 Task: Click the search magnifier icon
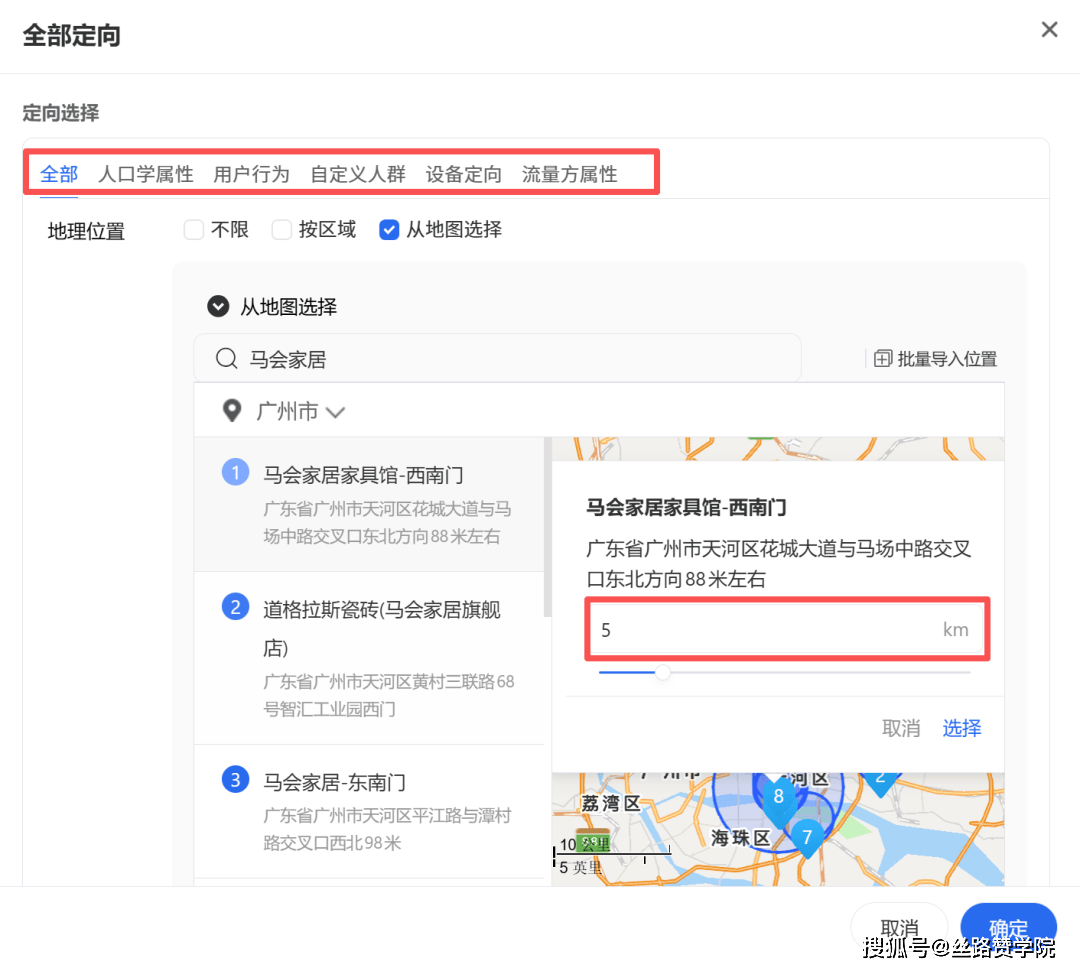coord(227,359)
